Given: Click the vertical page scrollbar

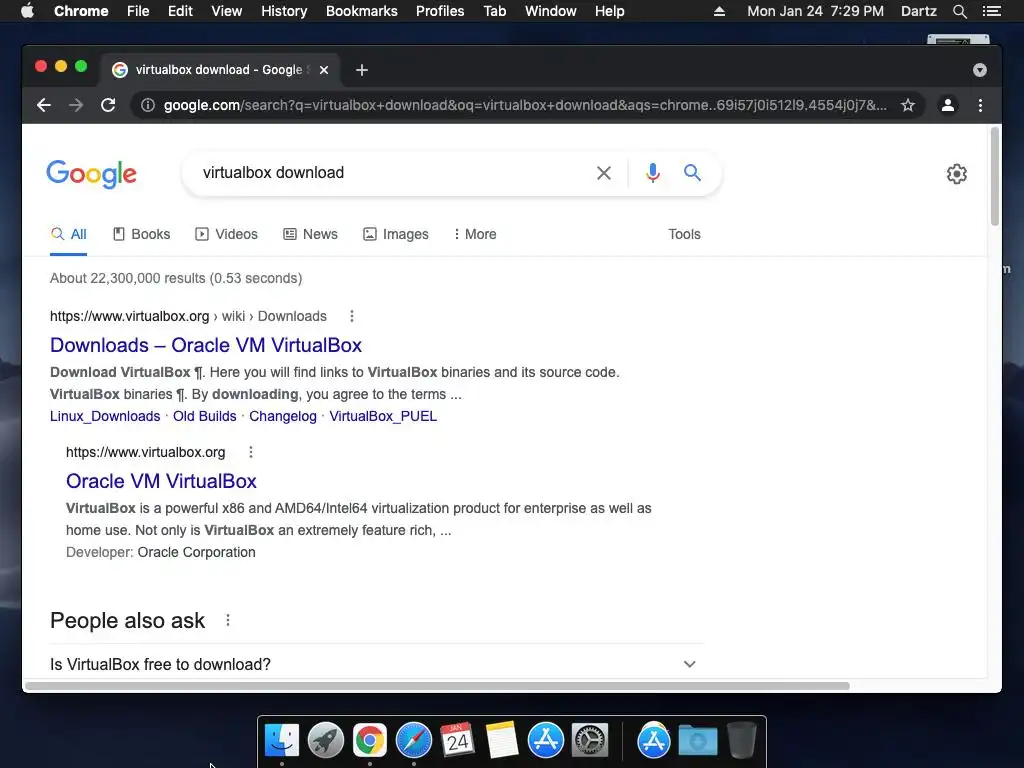Looking at the screenshot, I should (995, 176).
